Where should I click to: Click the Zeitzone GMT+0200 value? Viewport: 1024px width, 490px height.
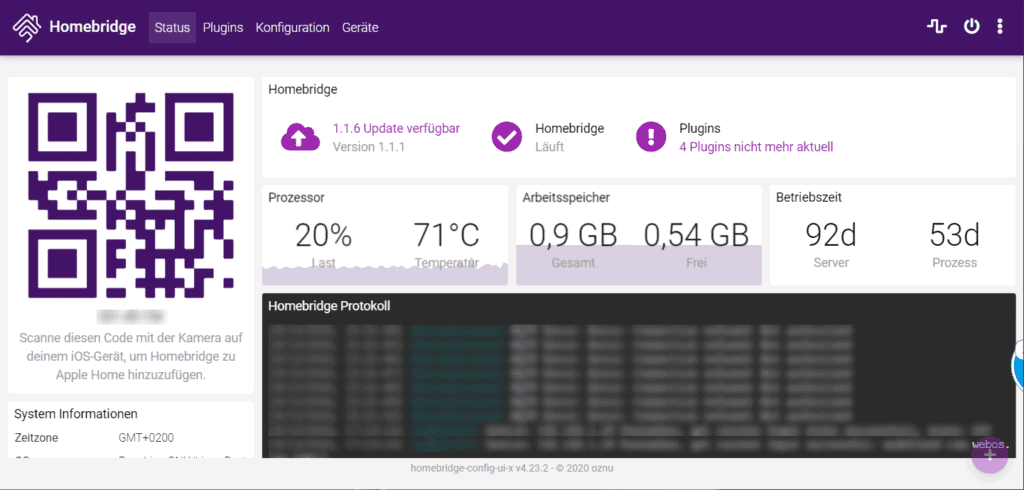tap(146, 438)
